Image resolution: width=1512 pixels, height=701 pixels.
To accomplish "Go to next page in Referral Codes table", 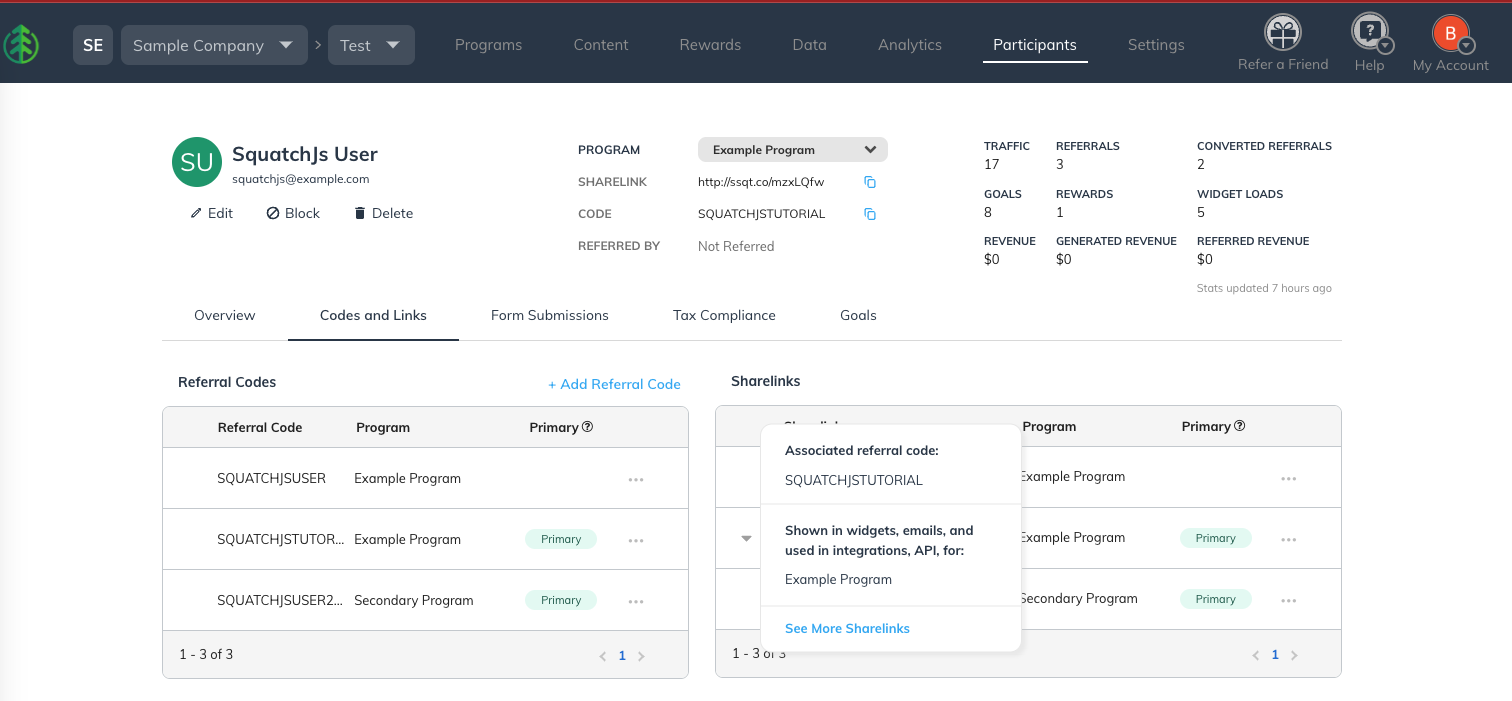I will point(641,656).
